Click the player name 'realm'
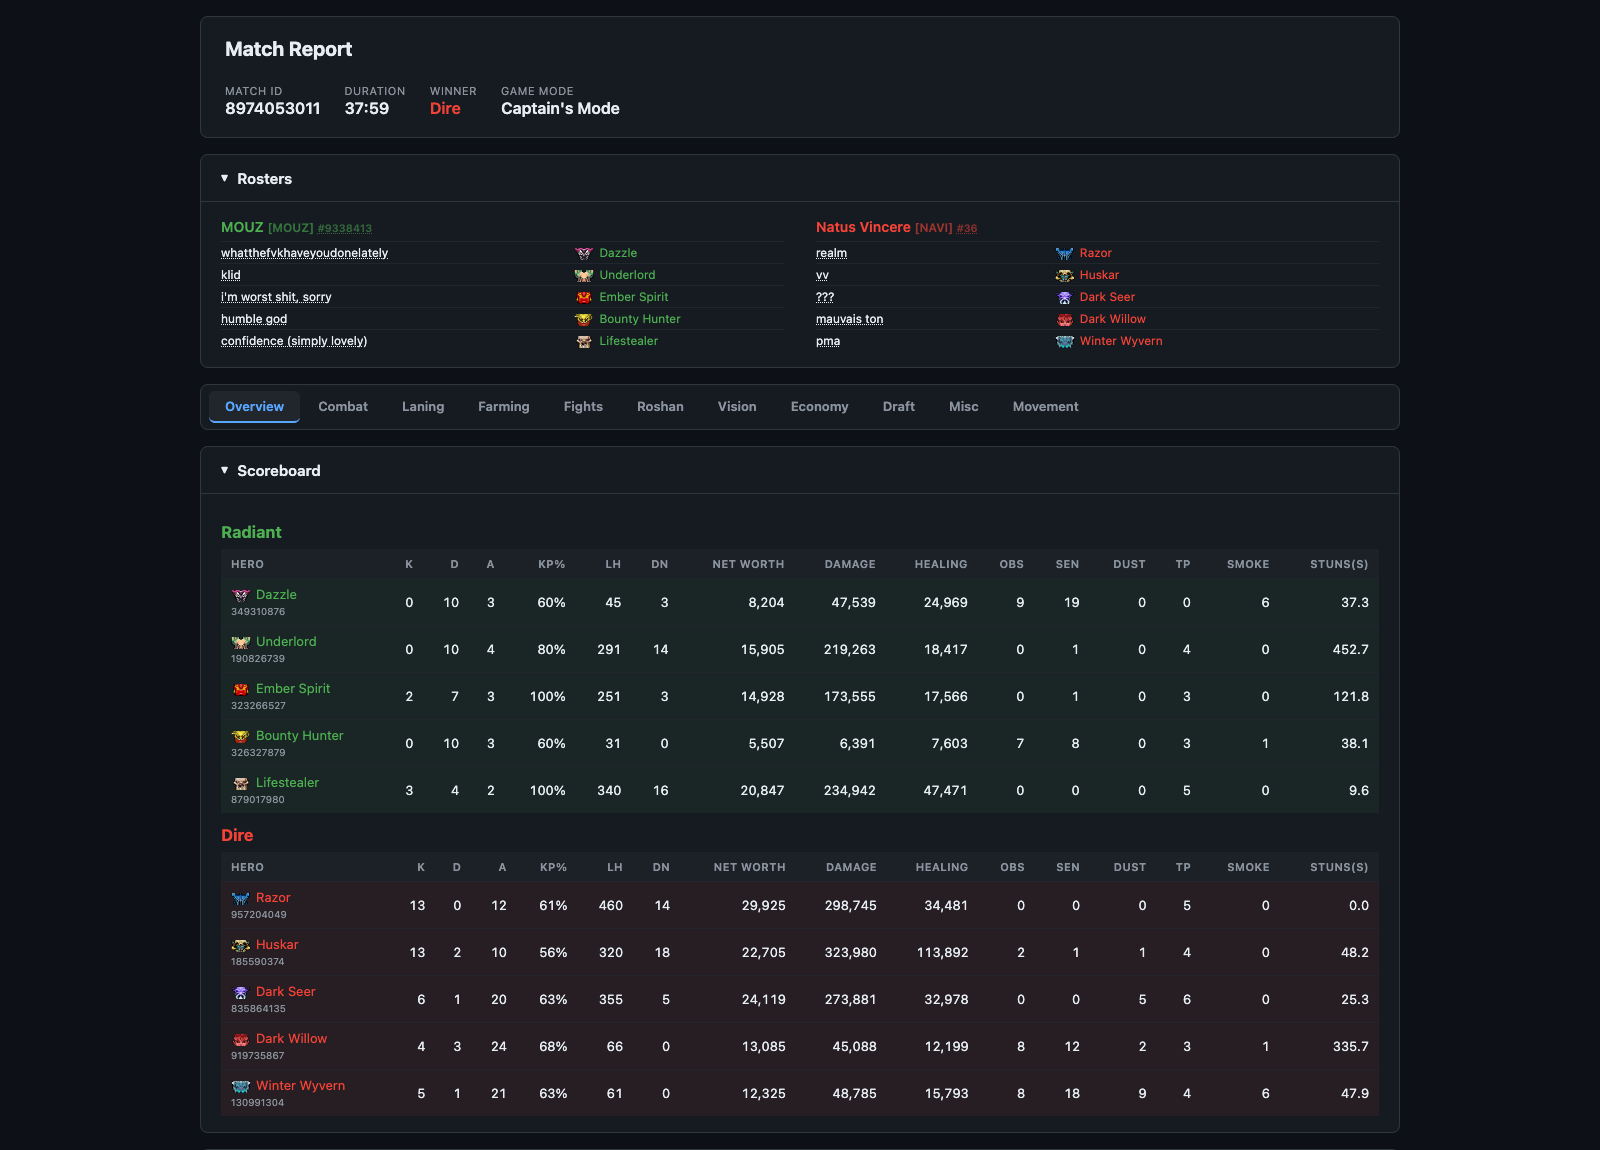The image size is (1600, 1150). (831, 254)
